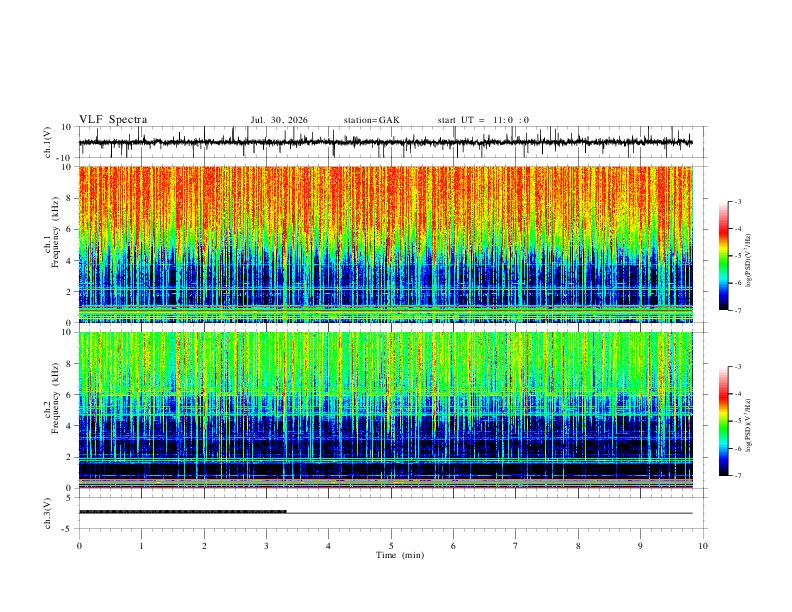Click the VLF Spectra title text
This screenshot has width=792, height=612.
click(113, 120)
